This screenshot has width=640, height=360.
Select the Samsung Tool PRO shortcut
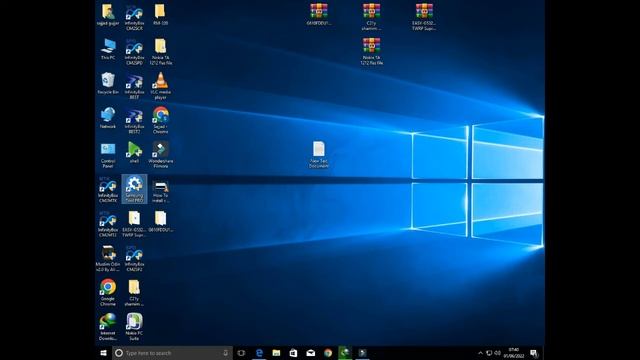[134, 189]
